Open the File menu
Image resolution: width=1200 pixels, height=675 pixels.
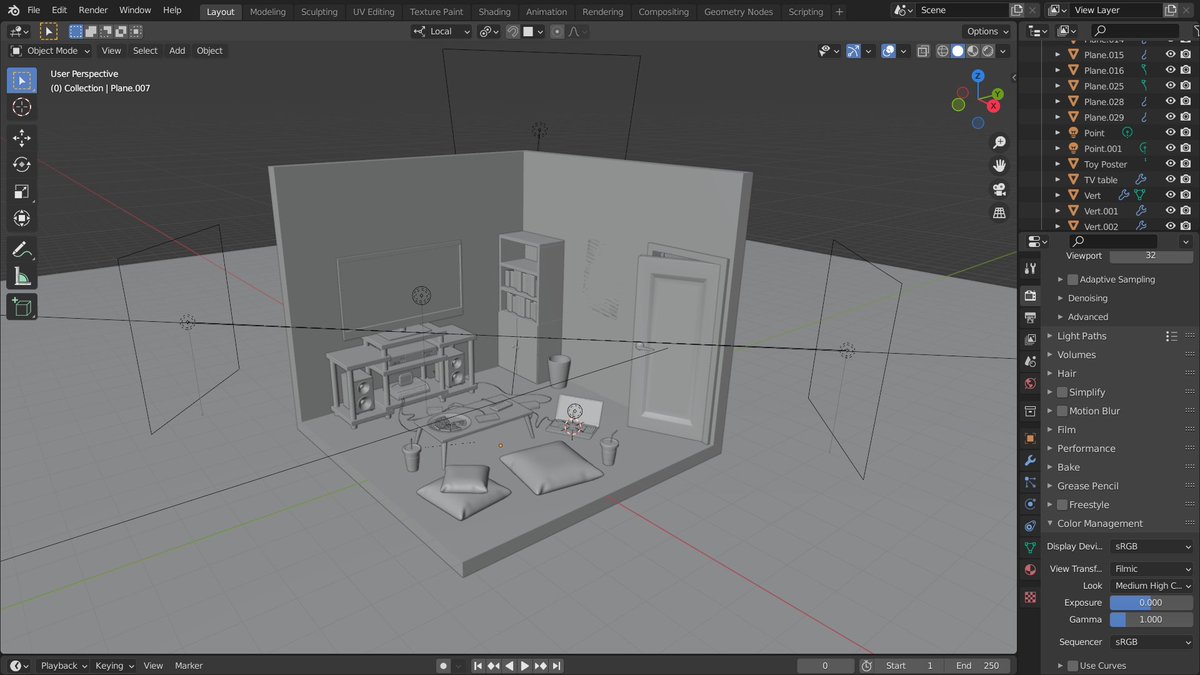click(34, 10)
